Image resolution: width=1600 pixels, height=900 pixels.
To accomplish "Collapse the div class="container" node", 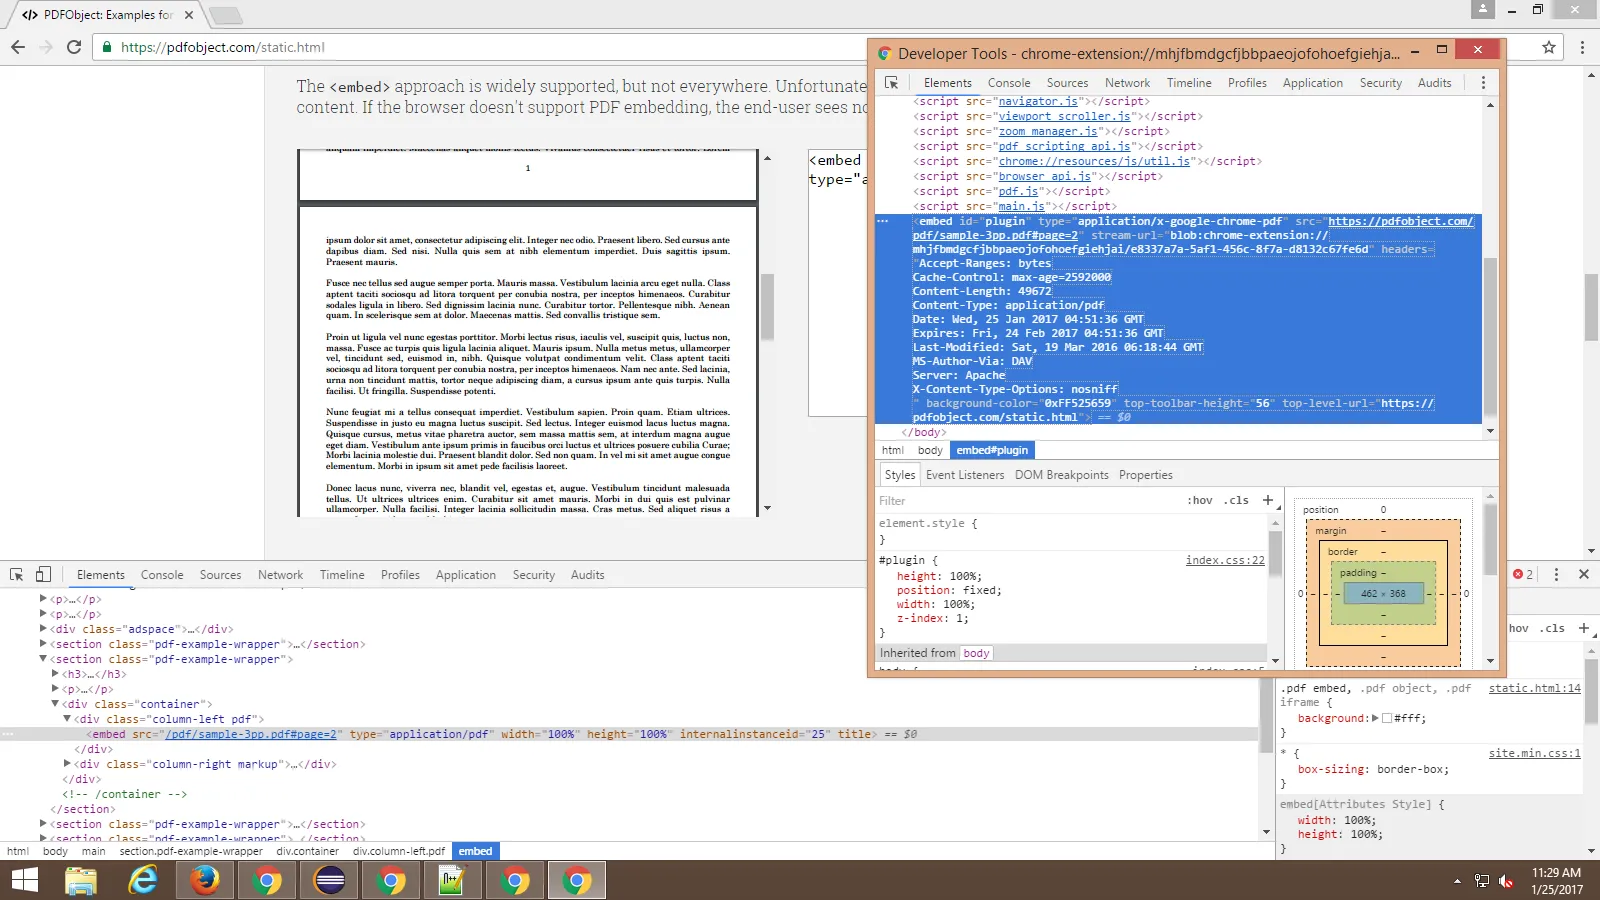I will (x=55, y=704).
